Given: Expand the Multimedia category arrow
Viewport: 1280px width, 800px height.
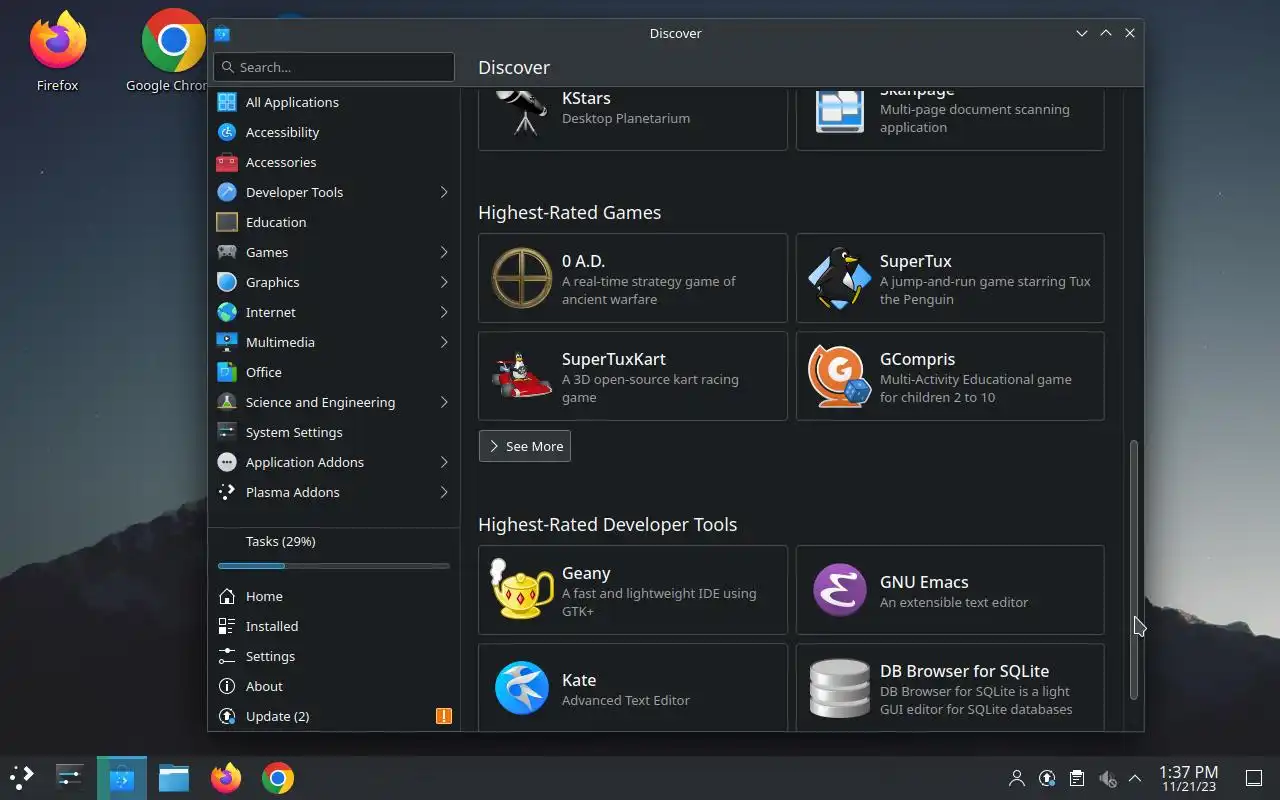Looking at the screenshot, I should tap(444, 342).
